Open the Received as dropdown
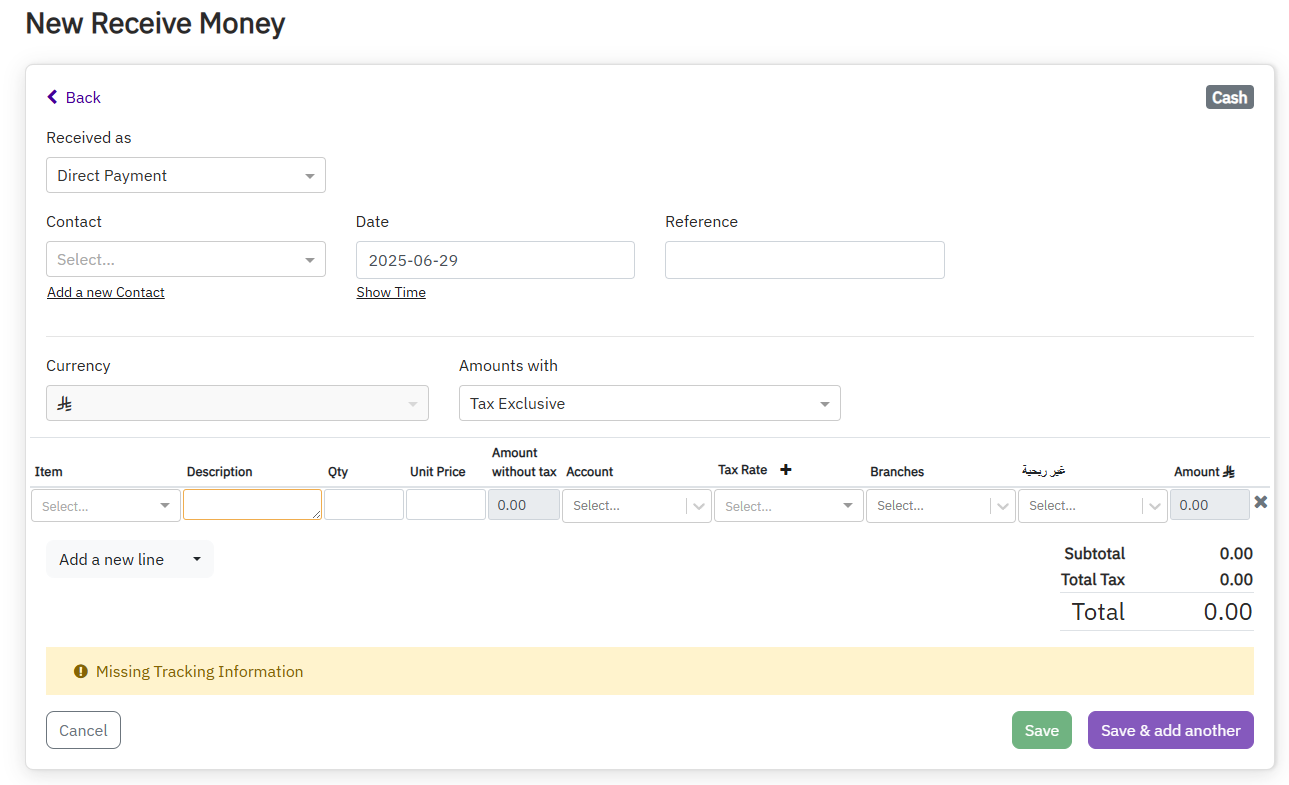This screenshot has height=785, width=1289. coord(186,175)
